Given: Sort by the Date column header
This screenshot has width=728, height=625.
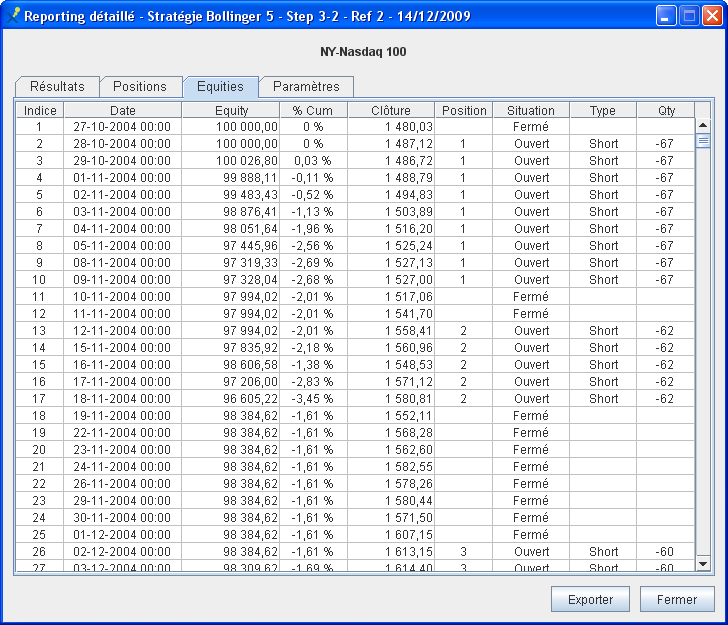Looking at the screenshot, I should click(x=123, y=110).
